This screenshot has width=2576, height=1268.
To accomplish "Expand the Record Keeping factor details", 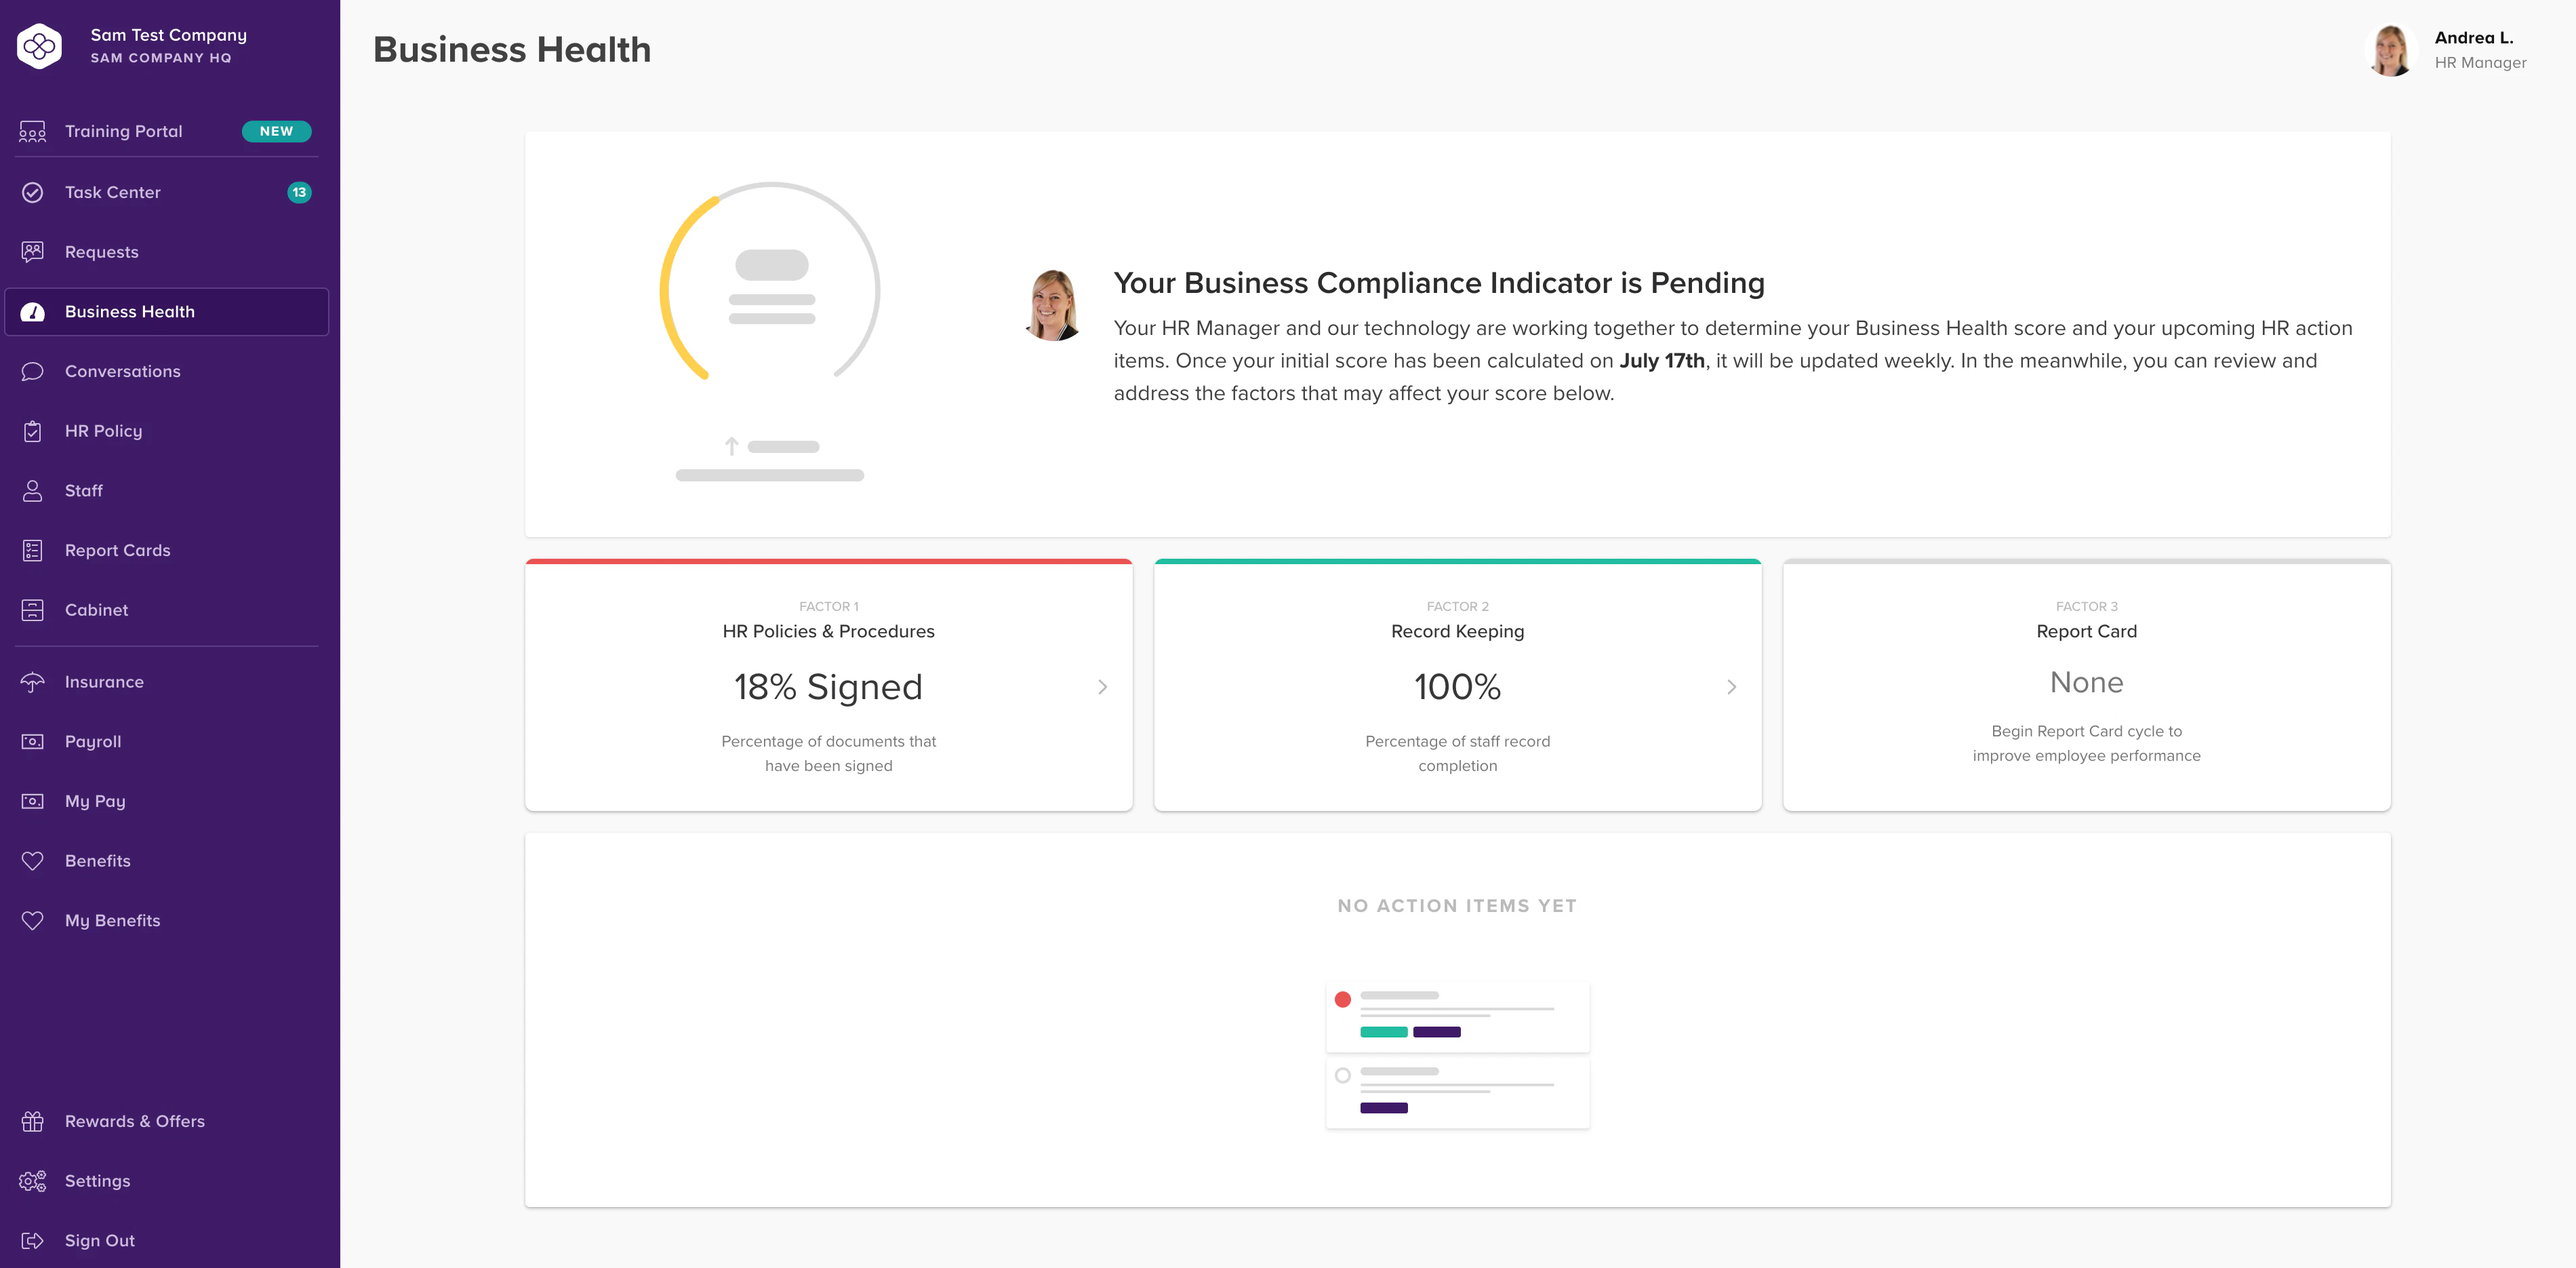I will click(1732, 687).
